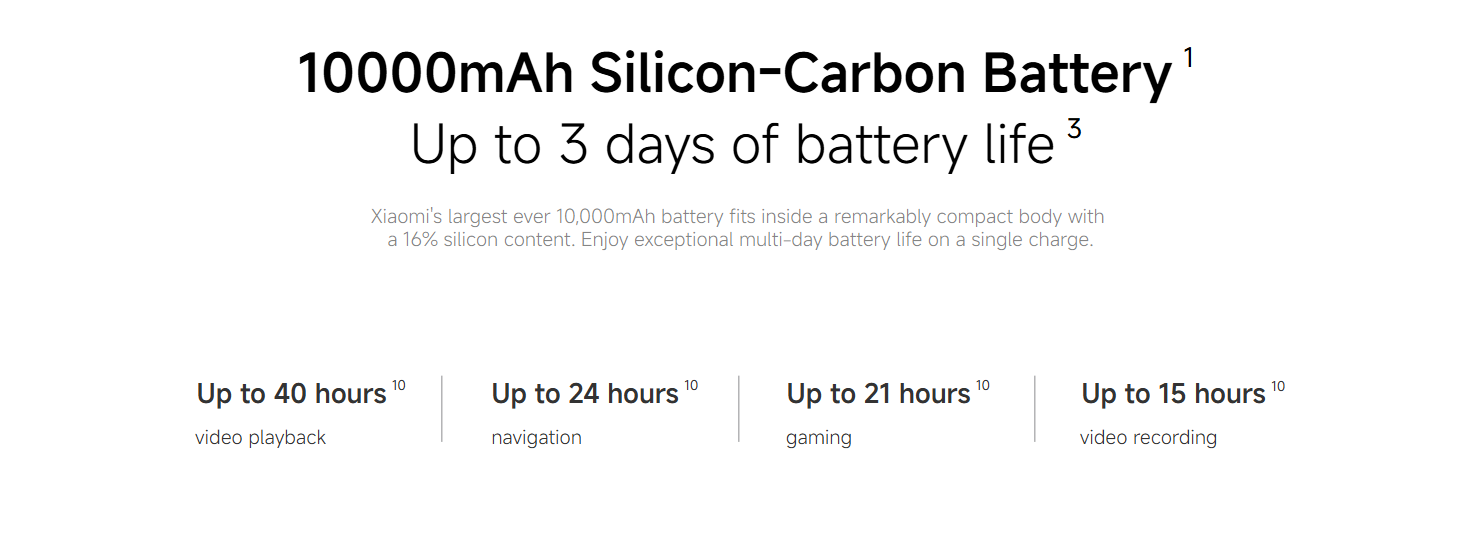1458x546 pixels.
Task: Click divider between video playback and navigation
Action: coord(442,409)
